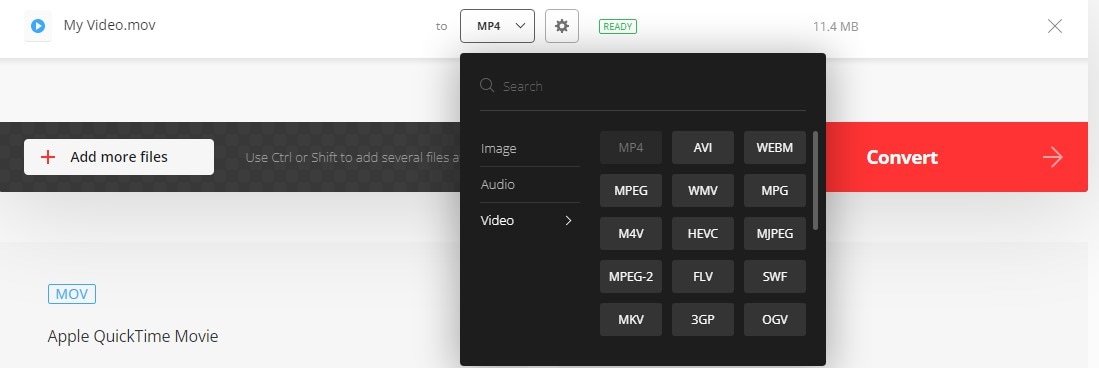Select the WMV format tile
The height and width of the screenshot is (368, 1099).
703,191
